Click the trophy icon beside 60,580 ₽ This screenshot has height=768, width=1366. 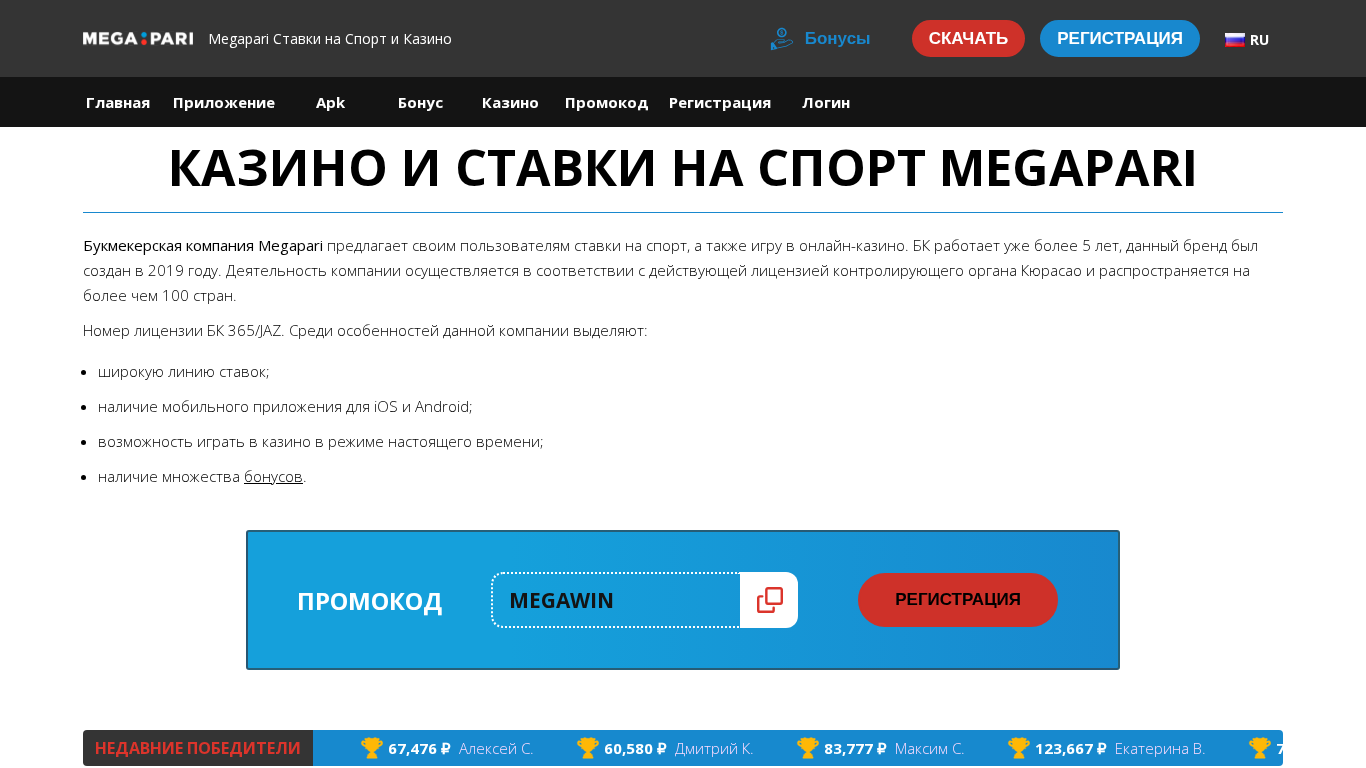[588, 748]
